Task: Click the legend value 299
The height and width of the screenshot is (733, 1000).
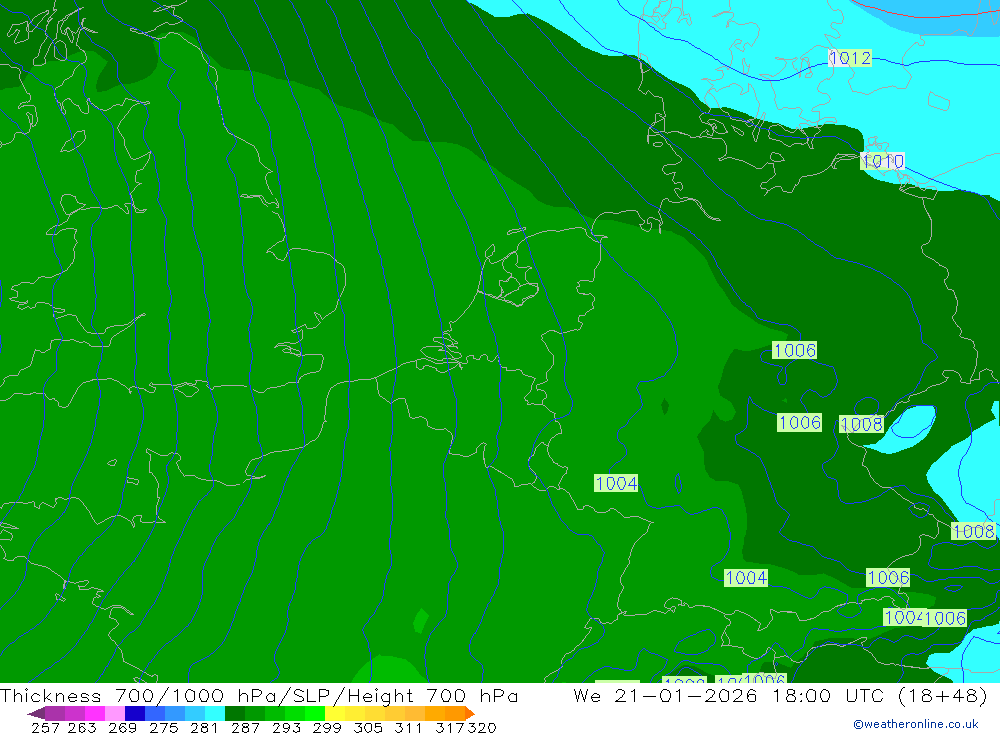Action: click(327, 727)
